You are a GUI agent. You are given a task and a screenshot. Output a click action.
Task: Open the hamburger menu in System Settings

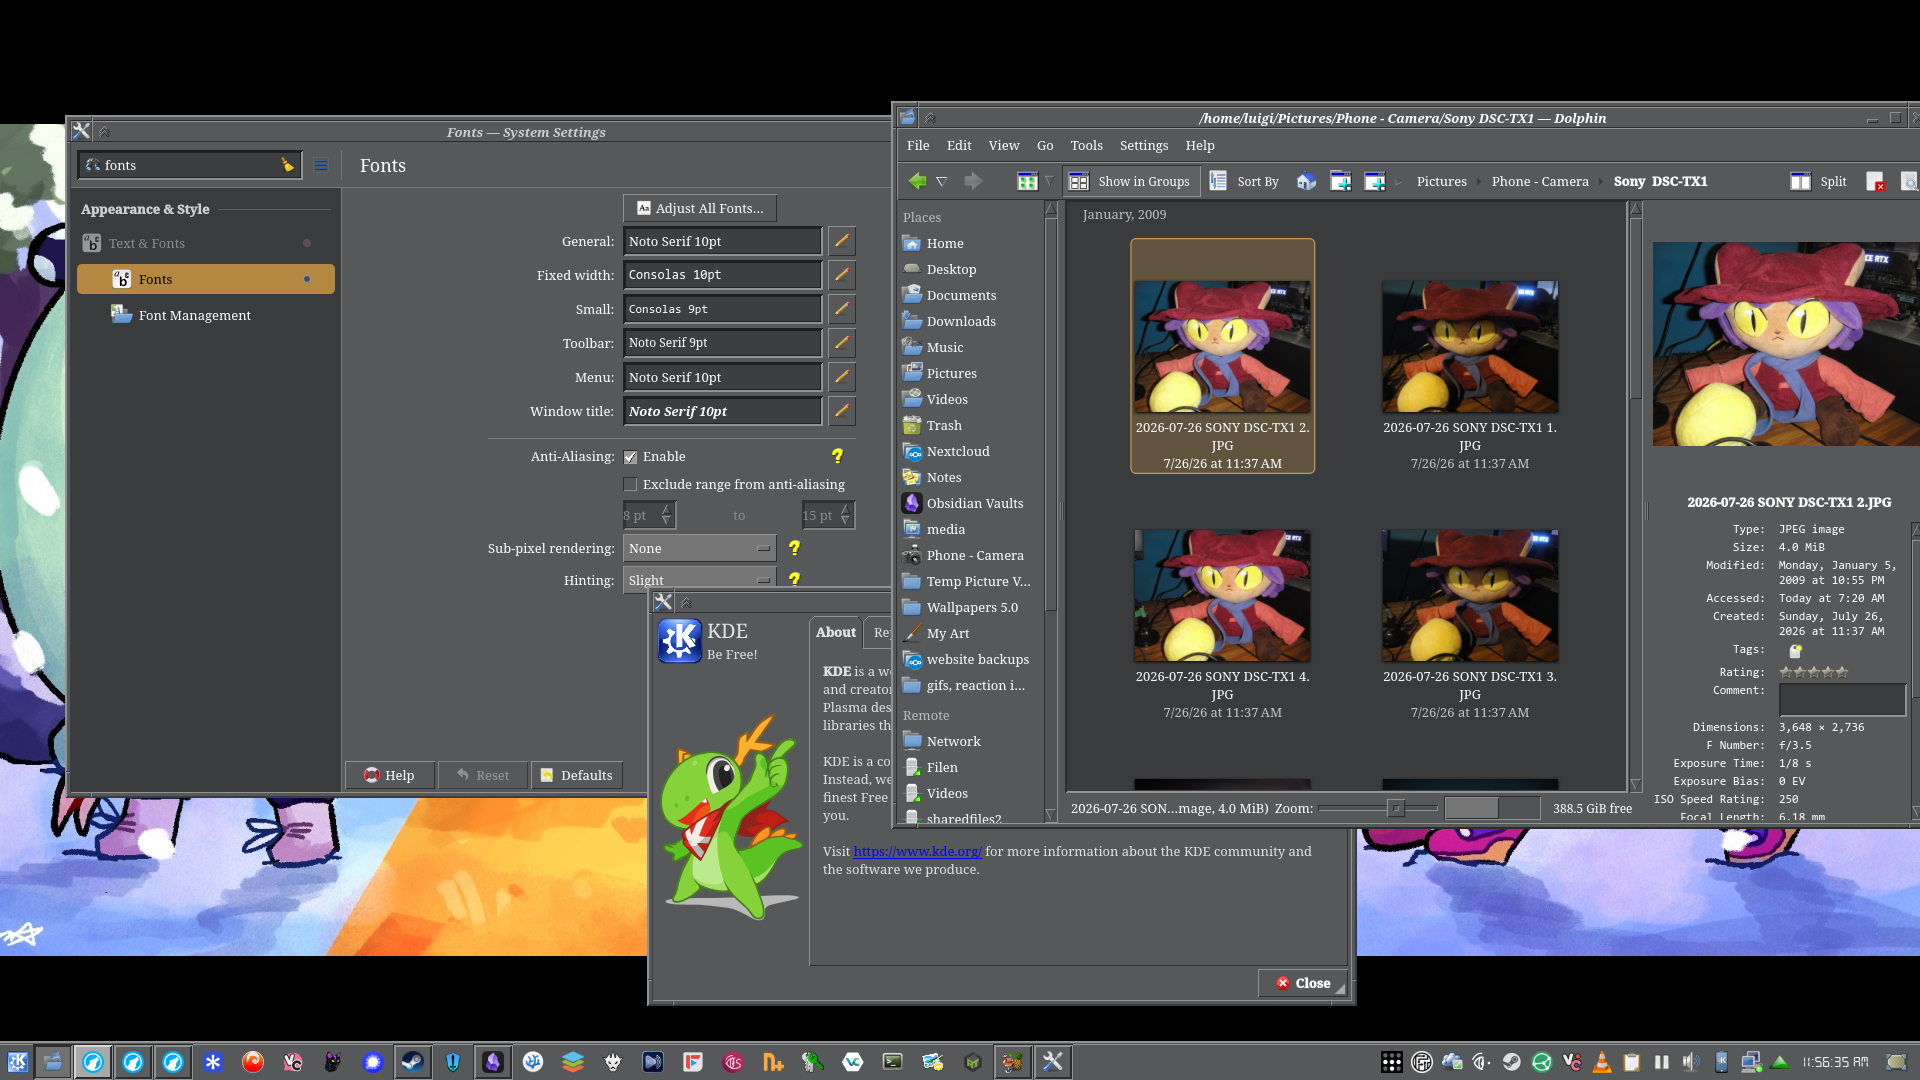pos(321,165)
